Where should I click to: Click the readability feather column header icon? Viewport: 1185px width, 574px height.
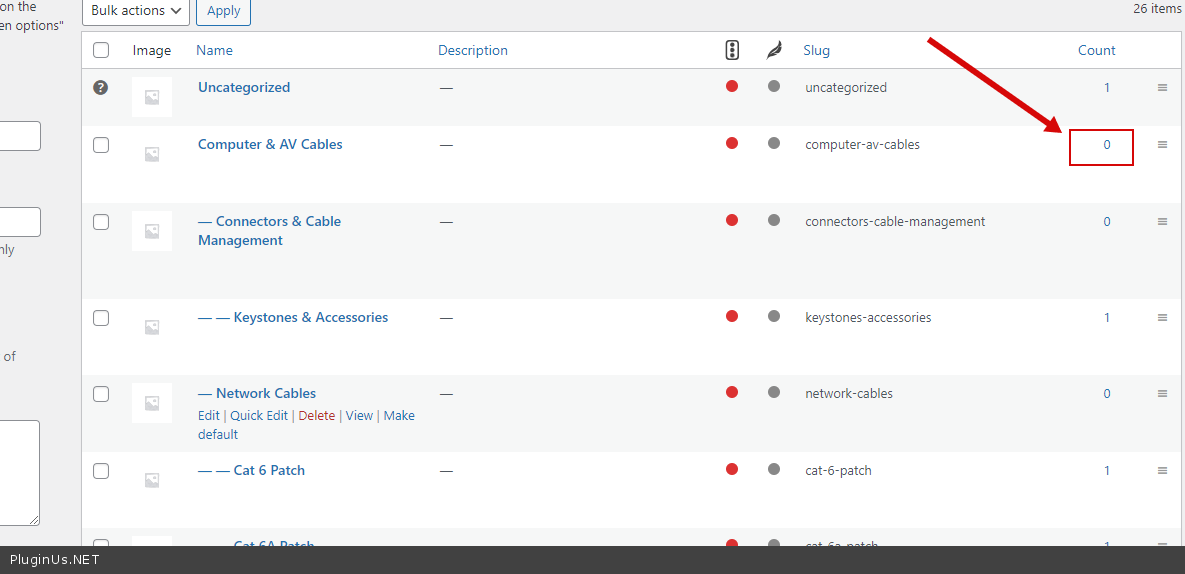[x=773, y=50]
